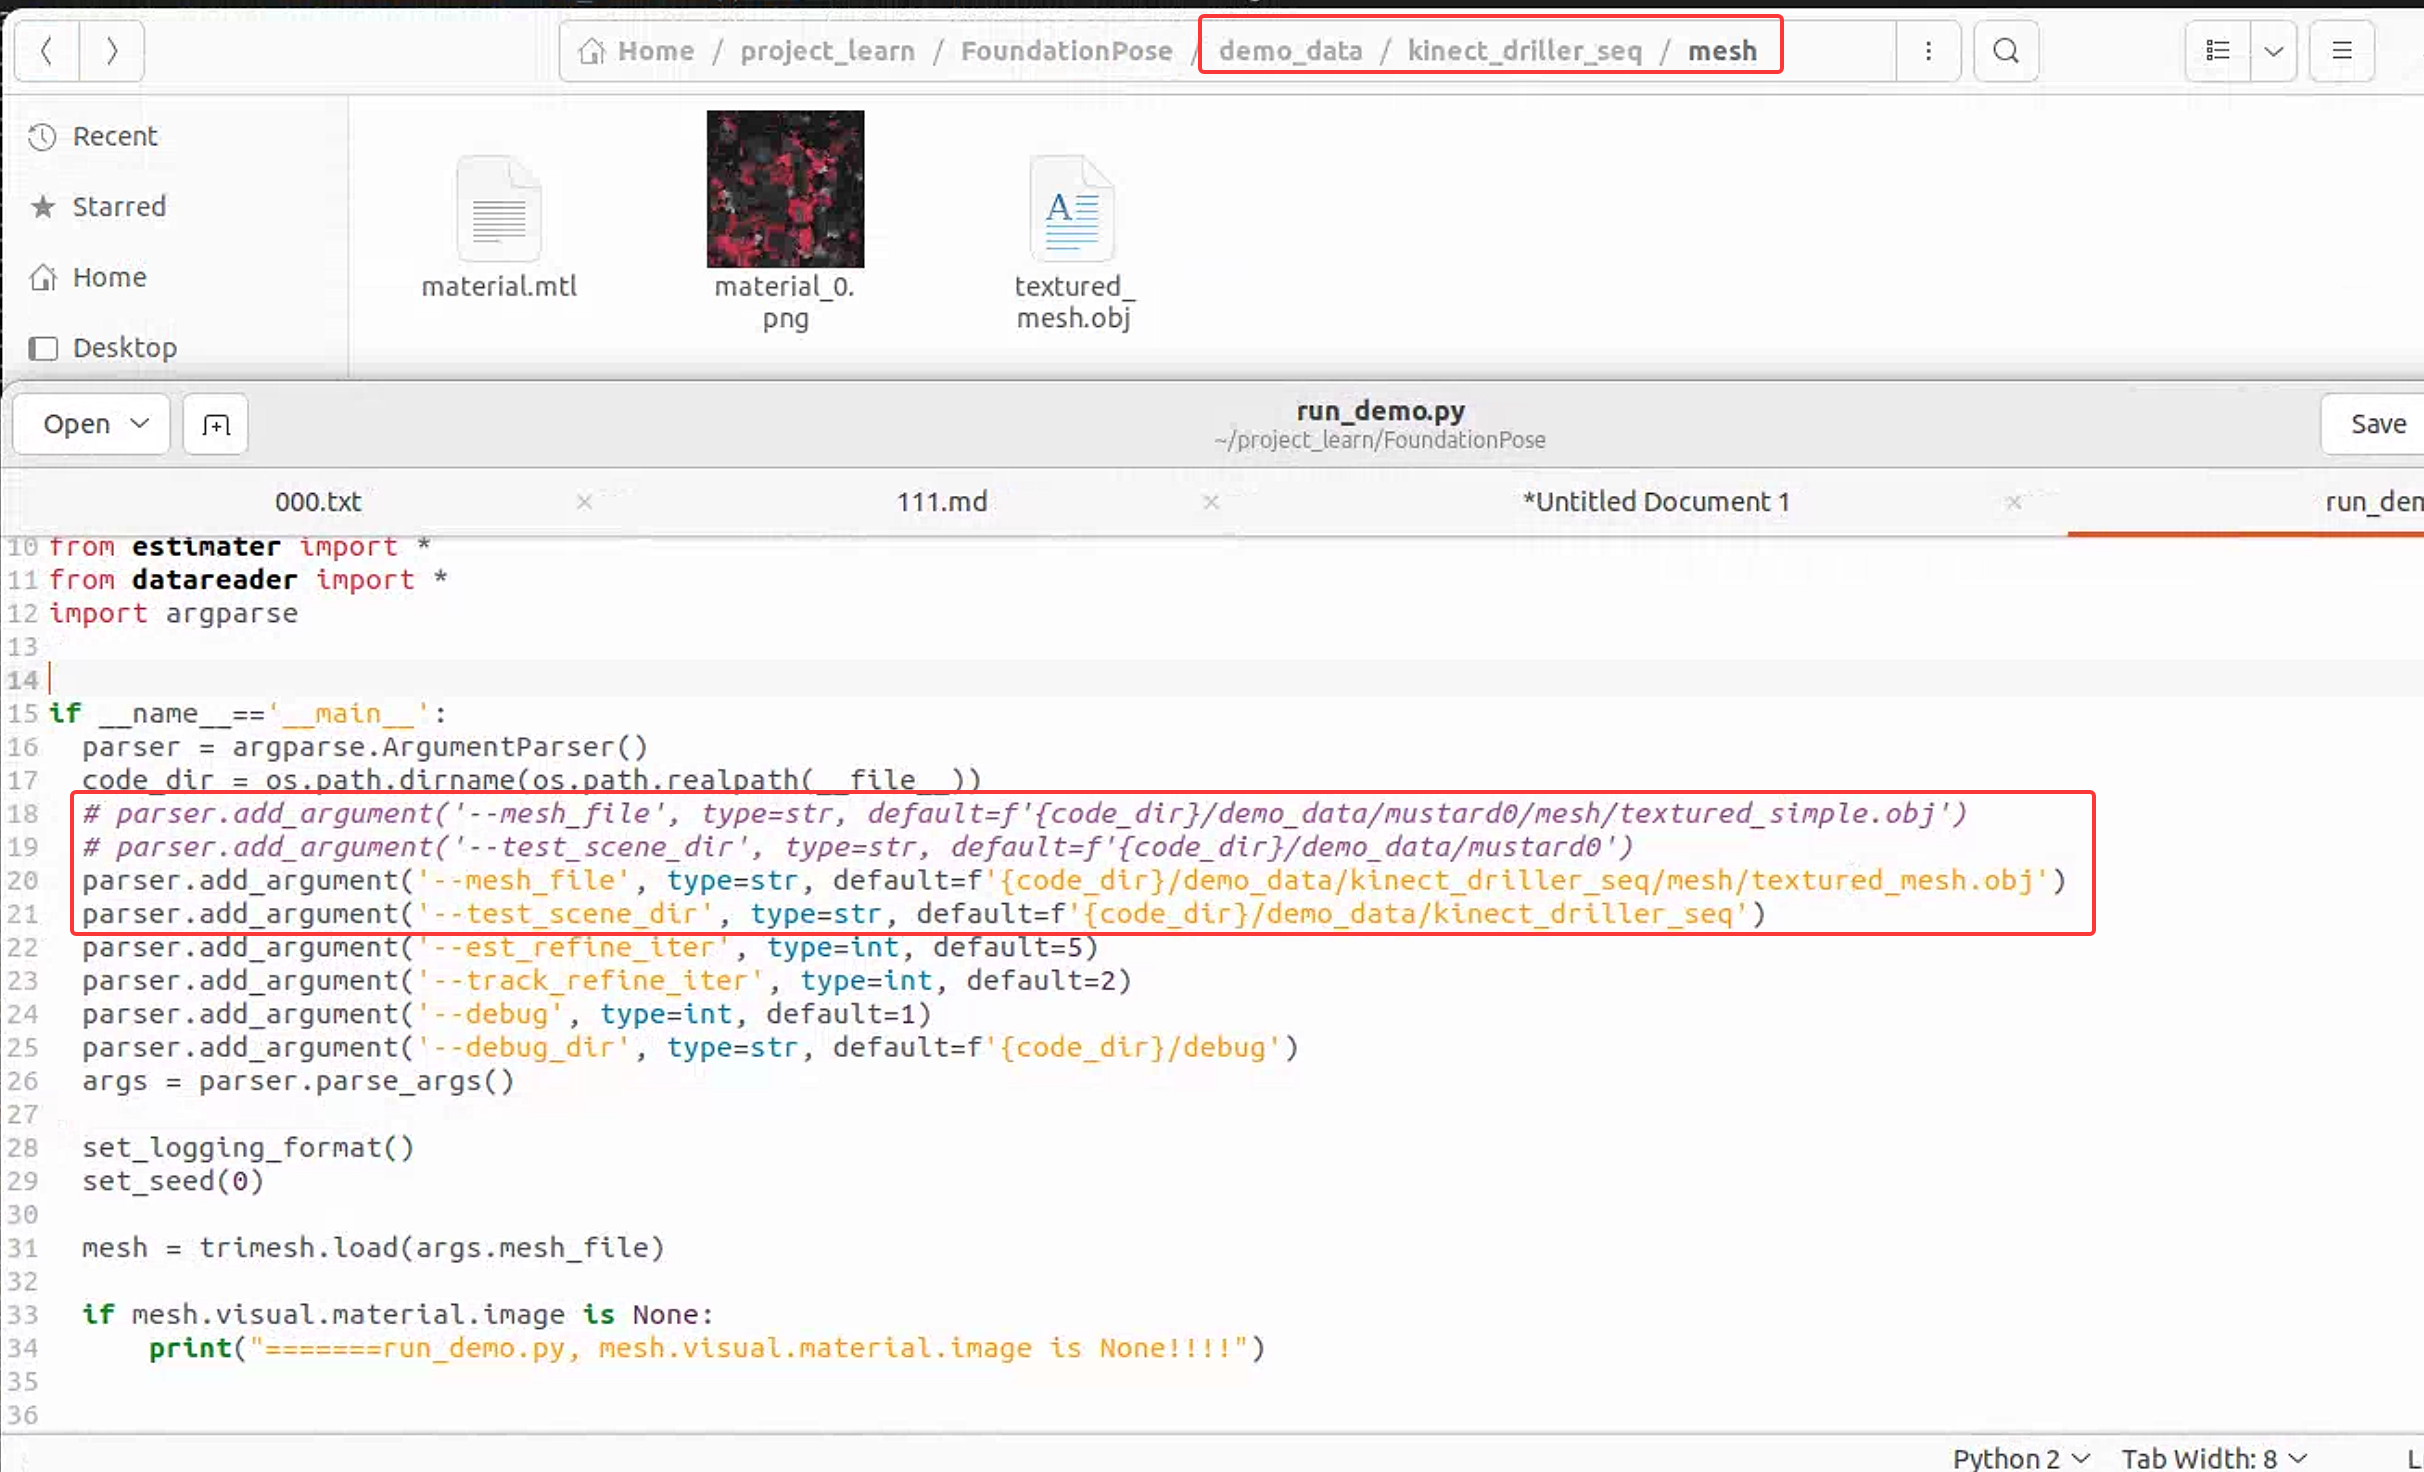Open Starred in the sidebar
Screen dimensions: 2424x1472
point(119,207)
